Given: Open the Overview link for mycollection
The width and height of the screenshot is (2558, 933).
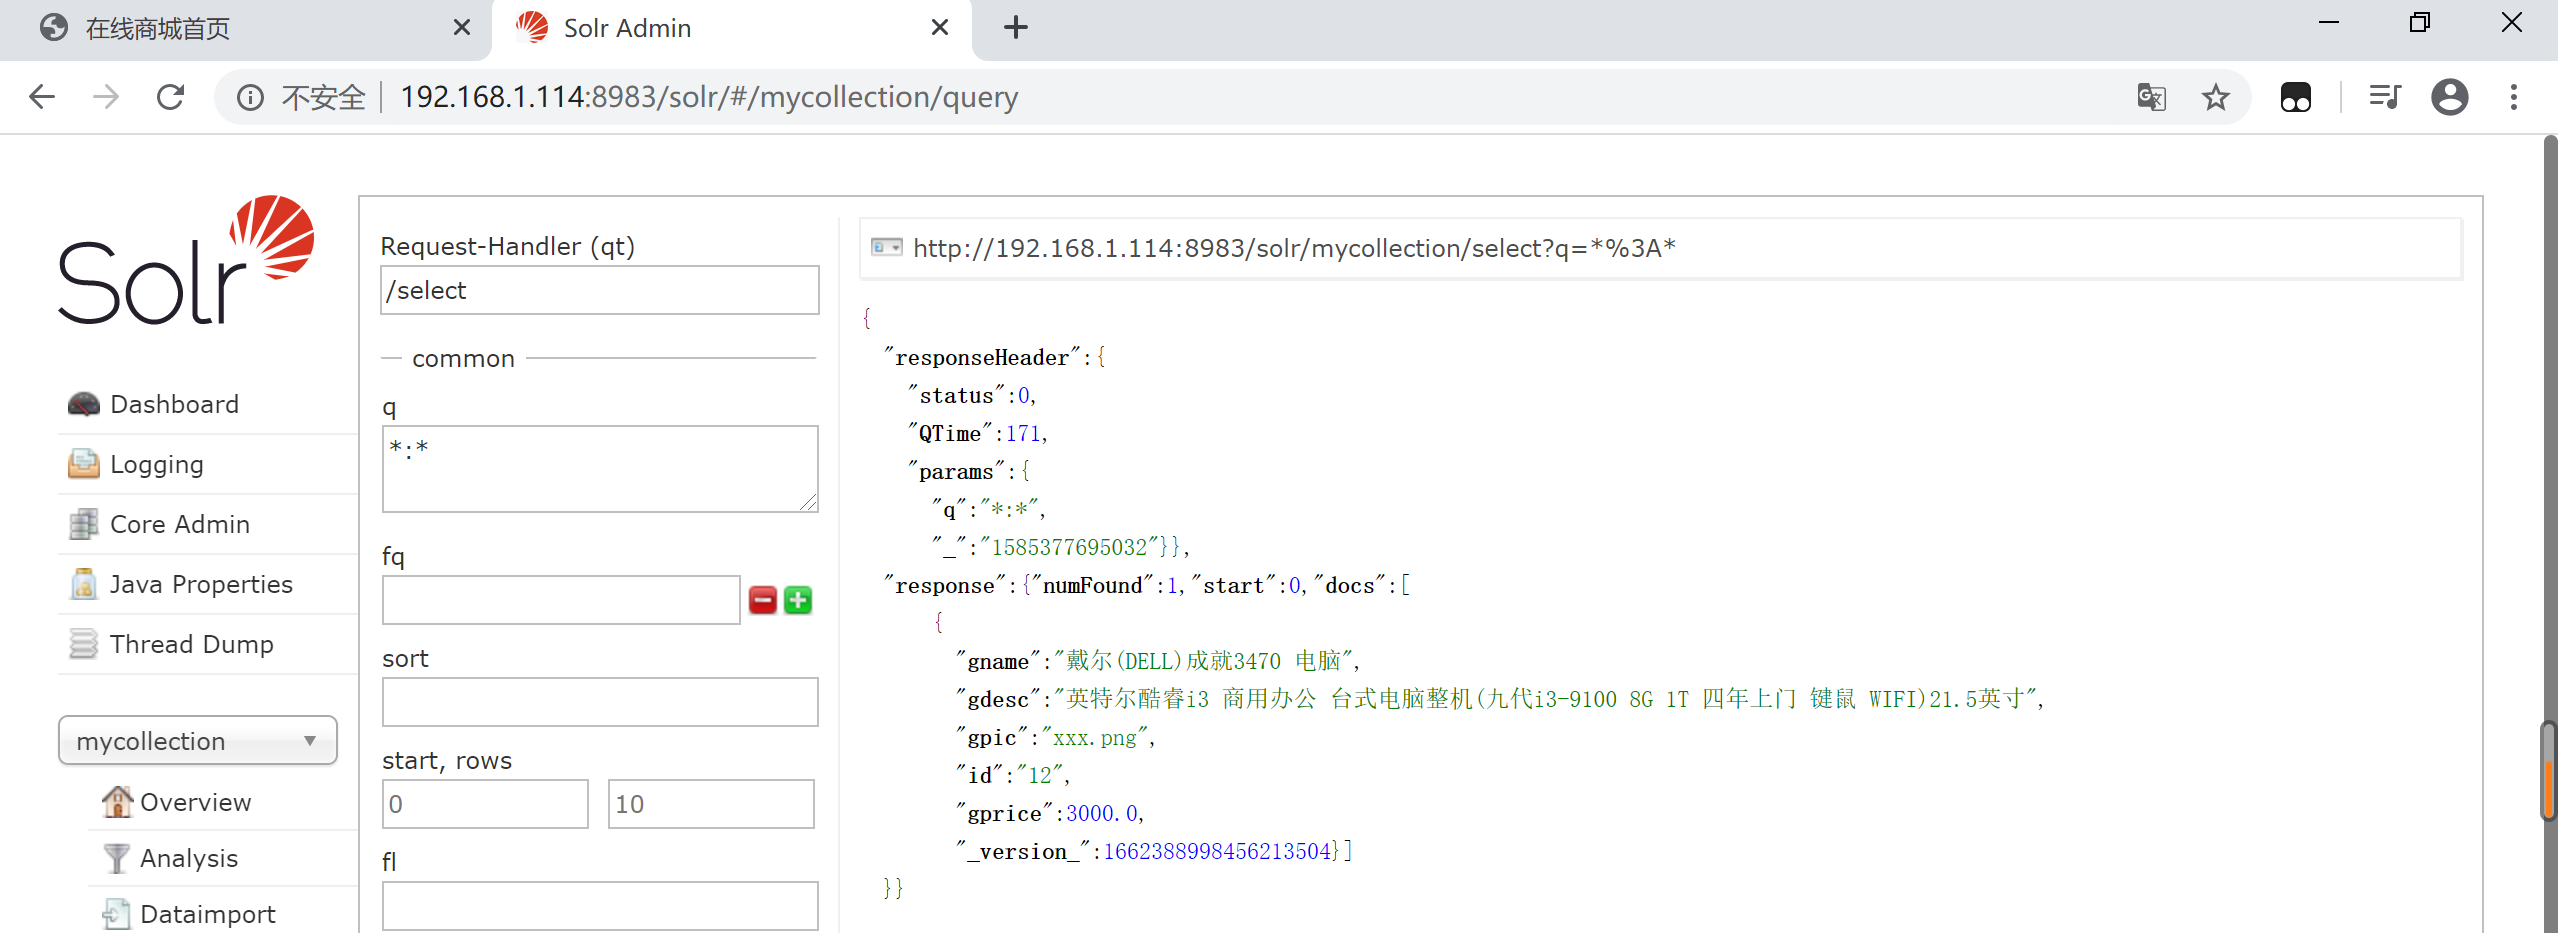Looking at the screenshot, I should [196, 802].
